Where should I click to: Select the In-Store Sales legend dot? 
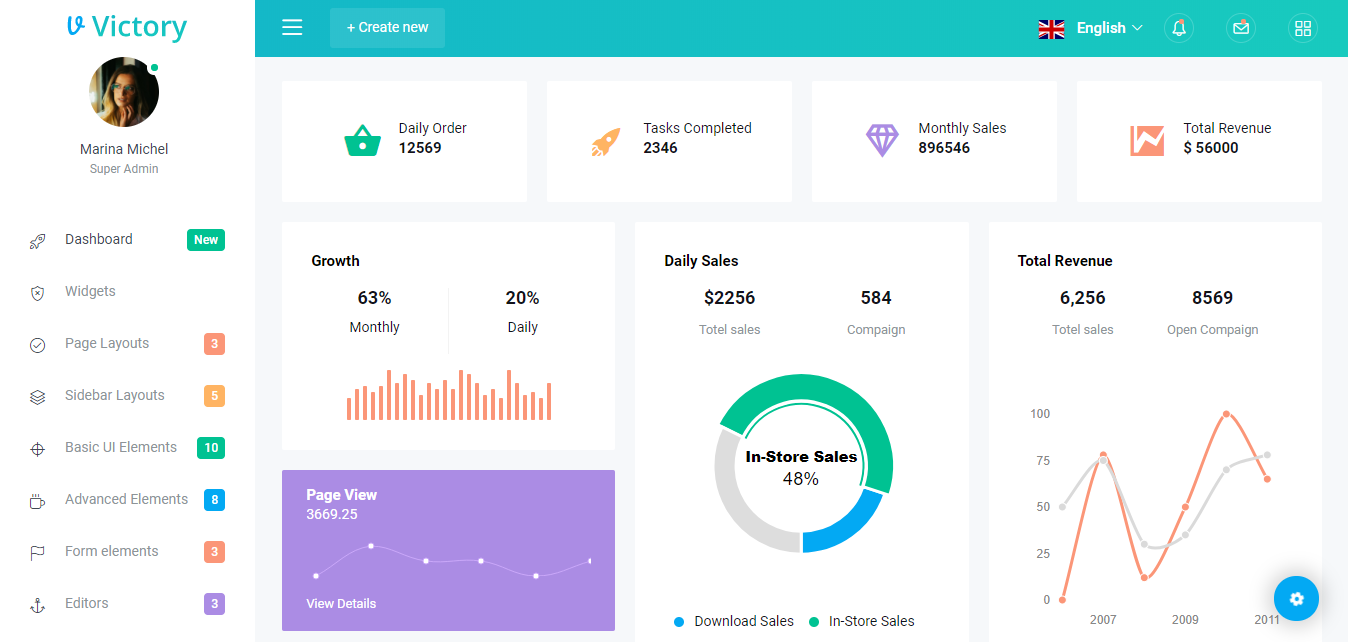[813, 621]
